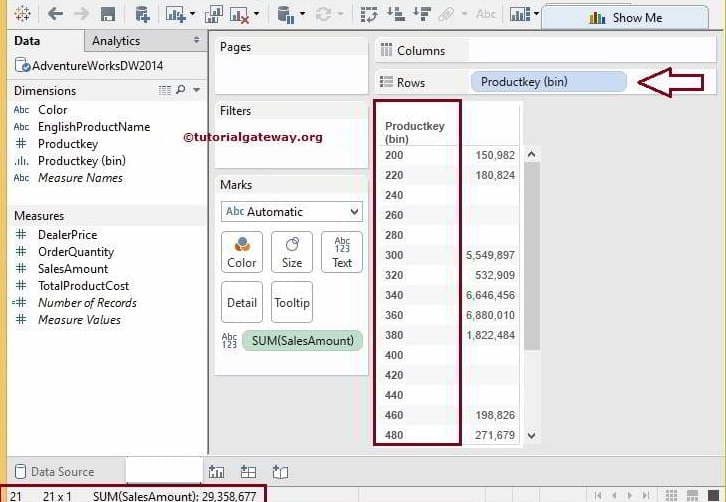Click the Sort Descending toolbar icon
This screenshot has width=726, height=502.
(422, 14)
